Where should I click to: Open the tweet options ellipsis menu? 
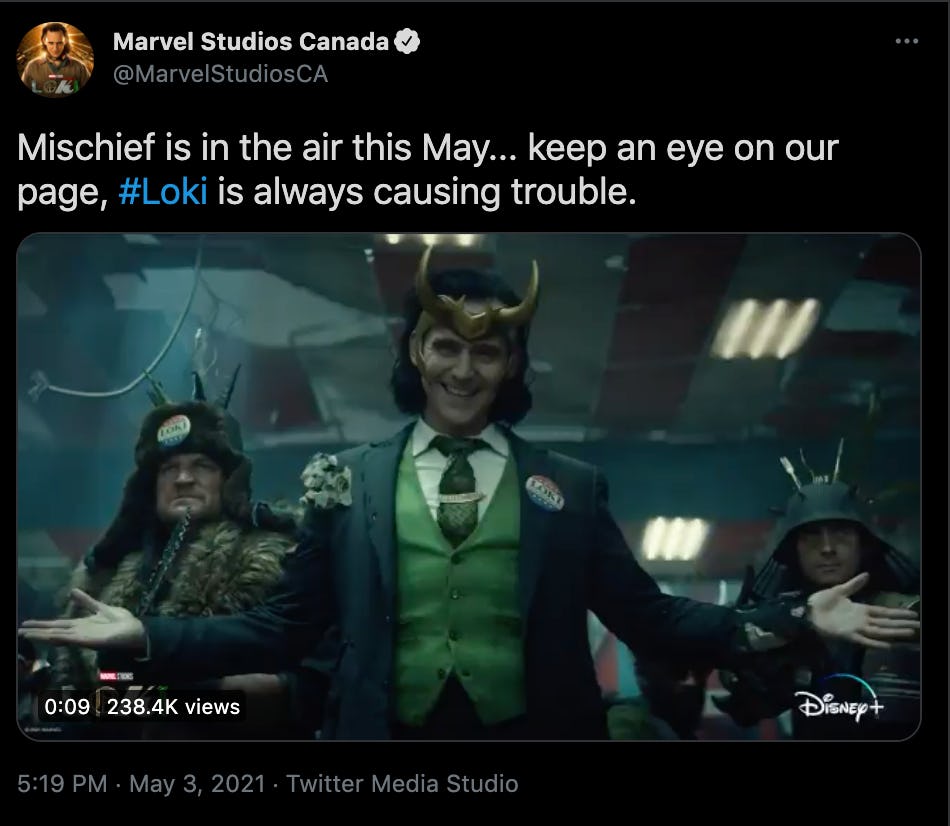908,40
